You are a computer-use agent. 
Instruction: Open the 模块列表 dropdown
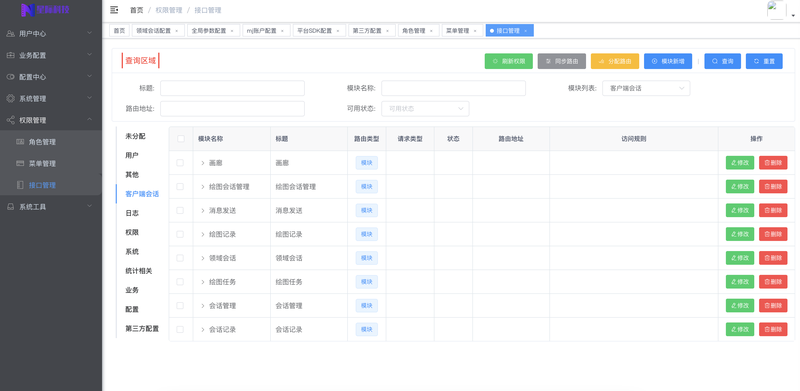pos(646,88)
